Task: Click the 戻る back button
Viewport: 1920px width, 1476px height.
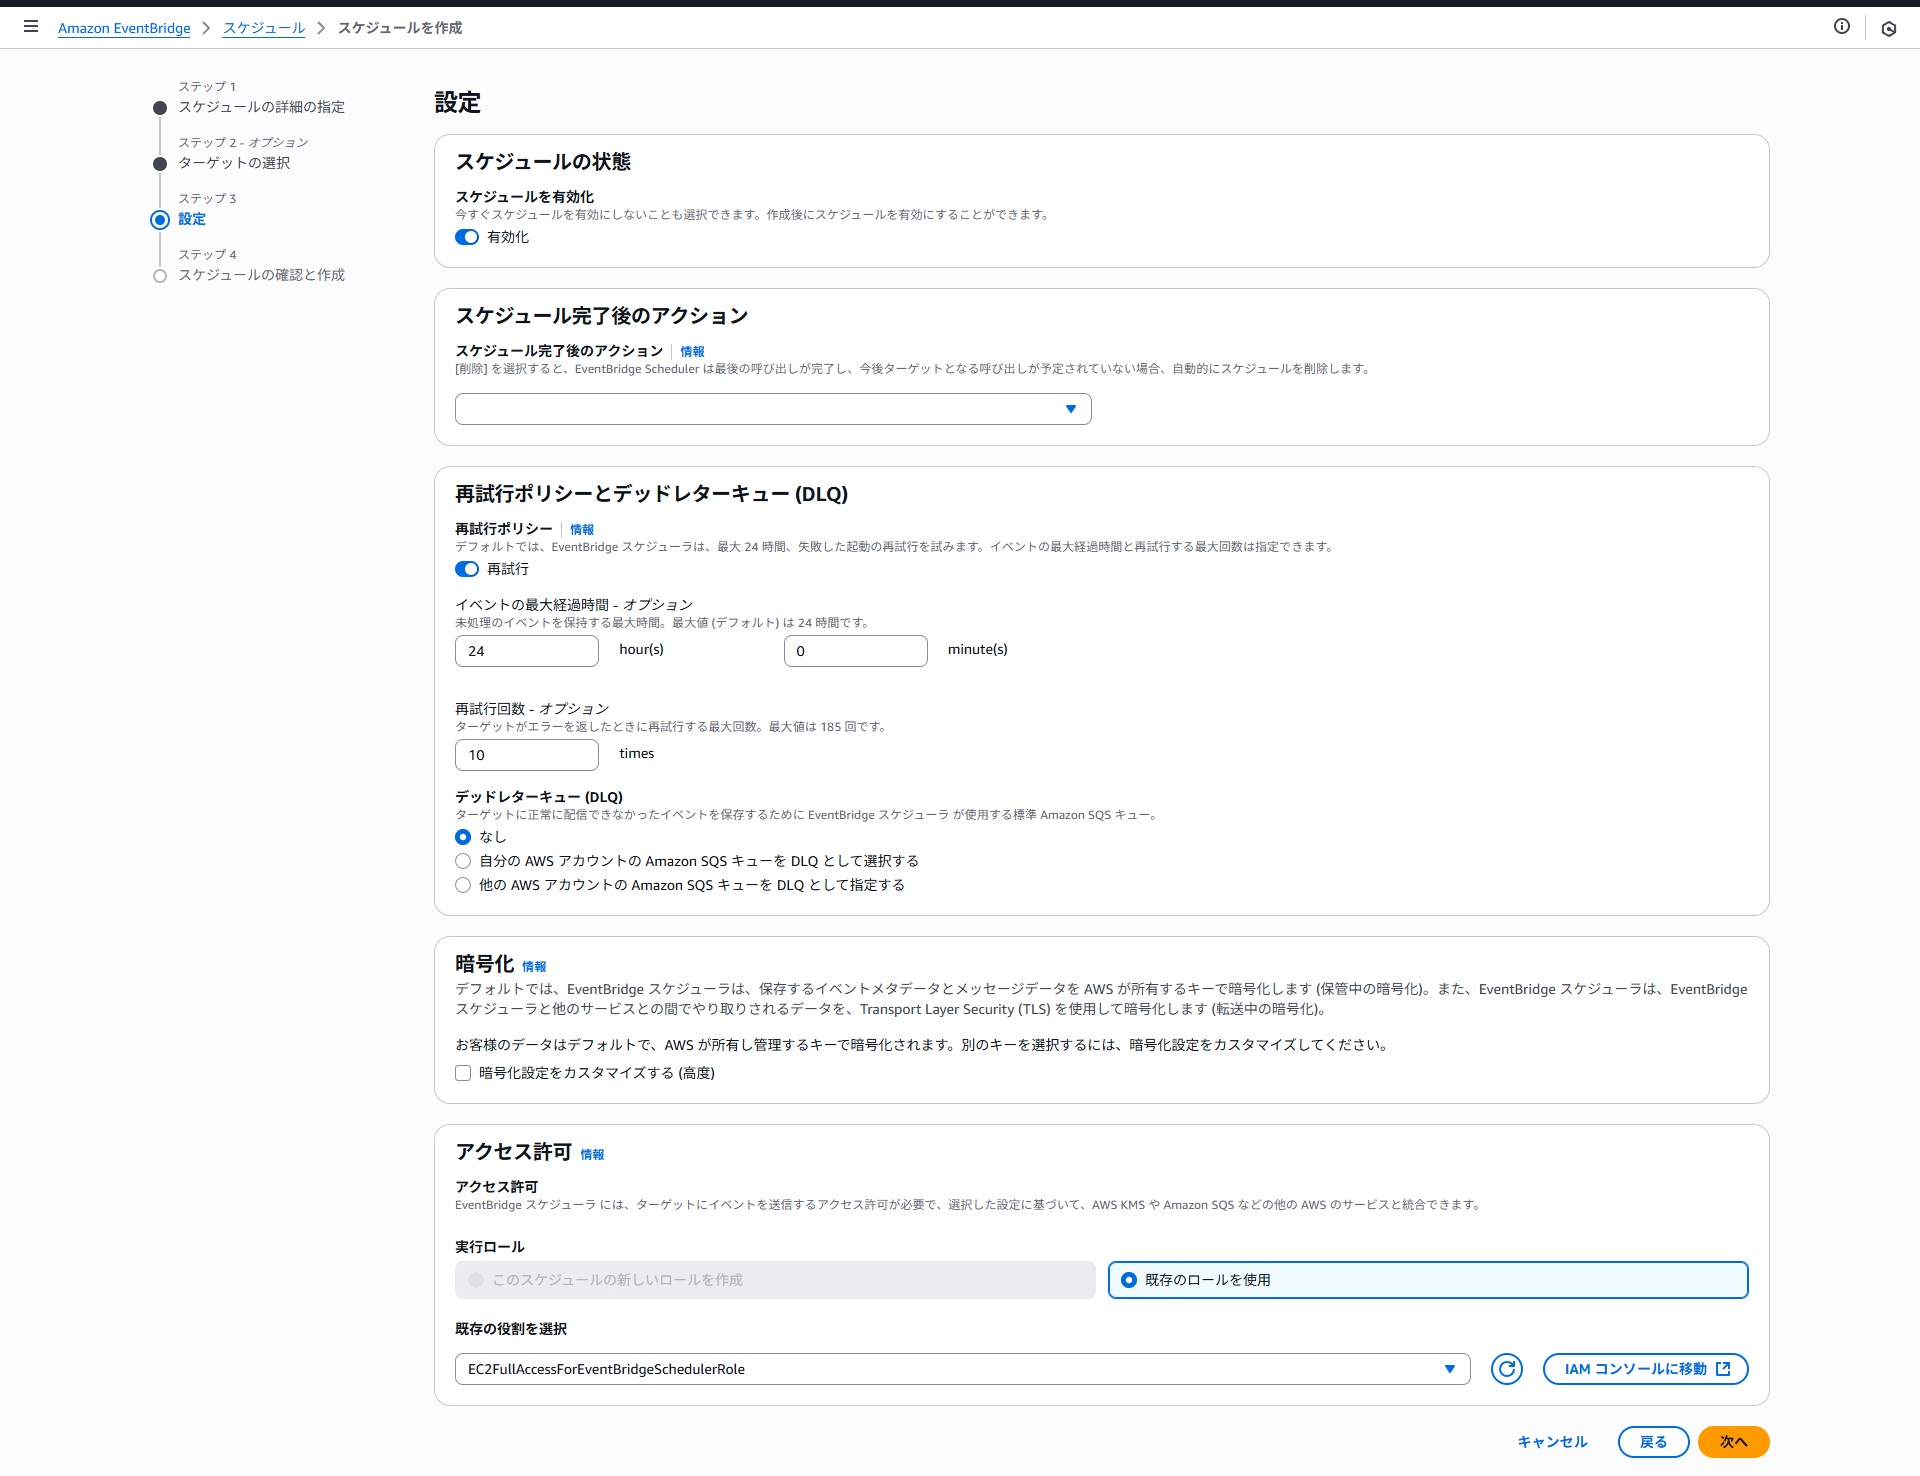Action: [1653, 1442]
